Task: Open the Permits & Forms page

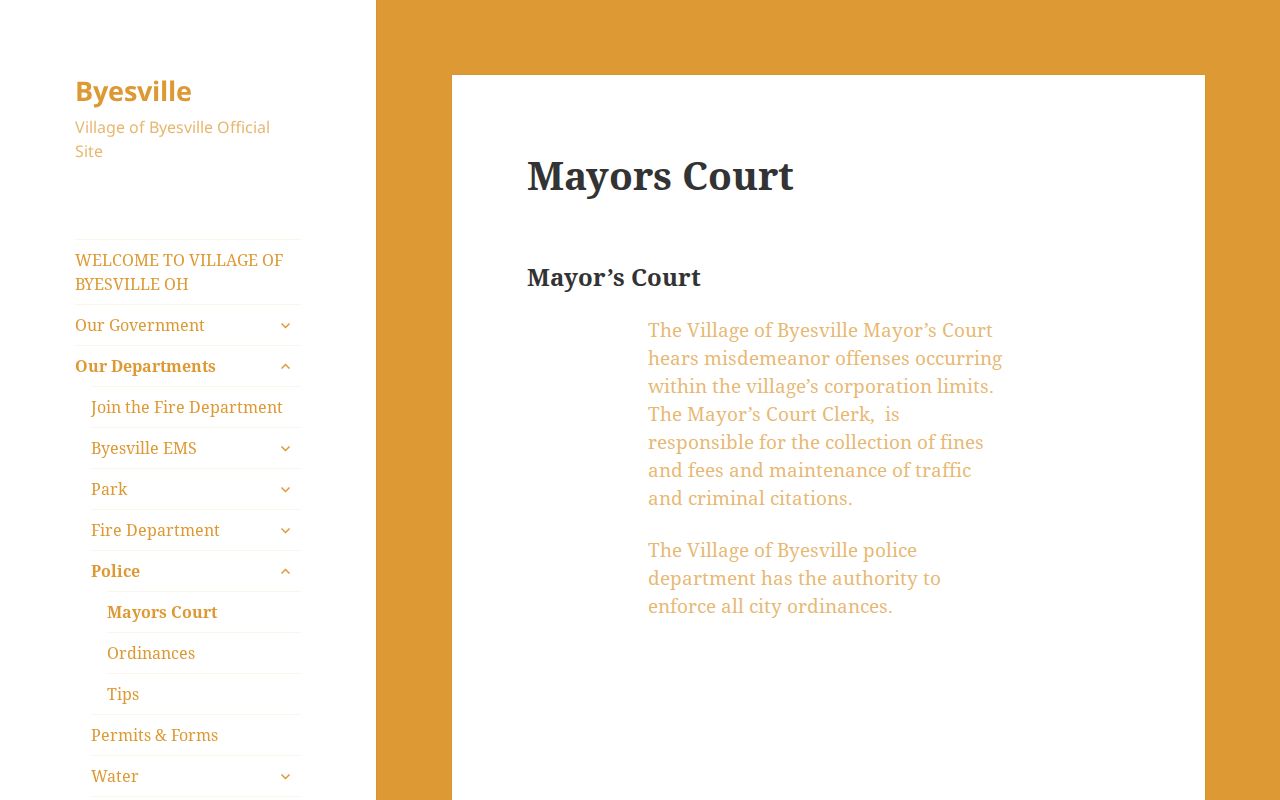Action: 154,735
